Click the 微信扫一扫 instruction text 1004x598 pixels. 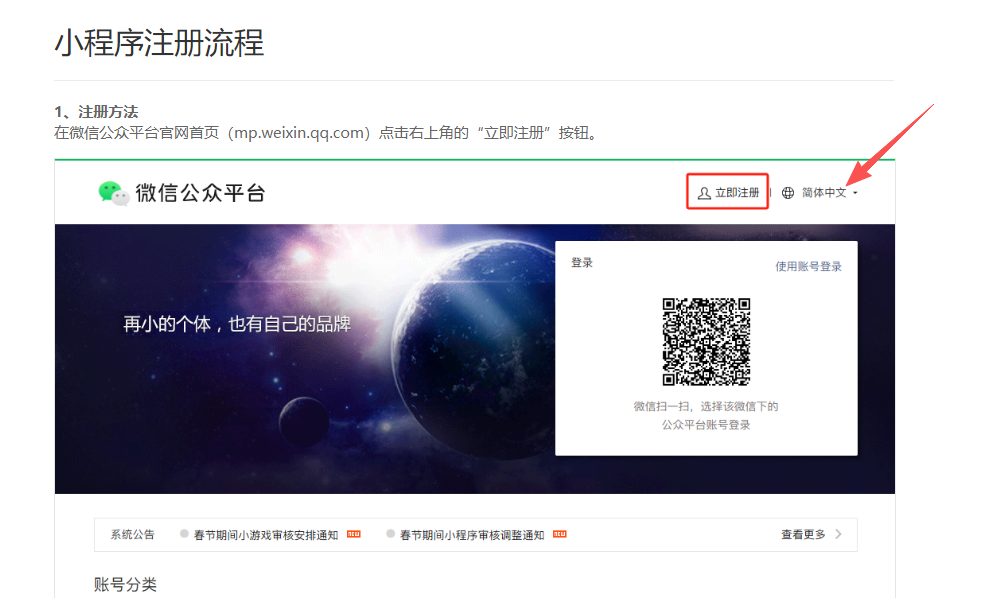(x=706, y=407)
